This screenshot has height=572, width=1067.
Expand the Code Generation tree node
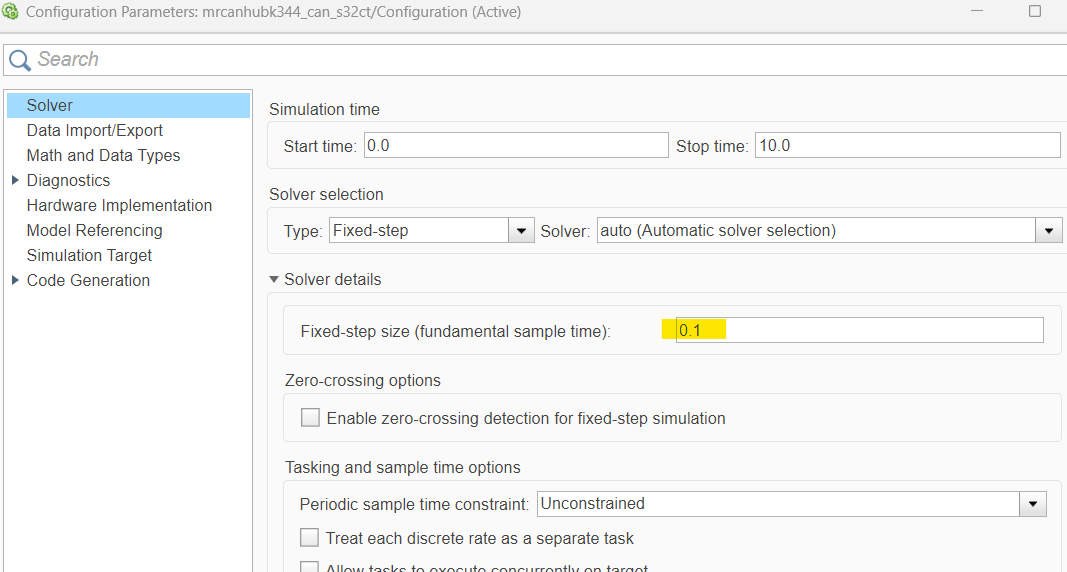pos(15,280)
